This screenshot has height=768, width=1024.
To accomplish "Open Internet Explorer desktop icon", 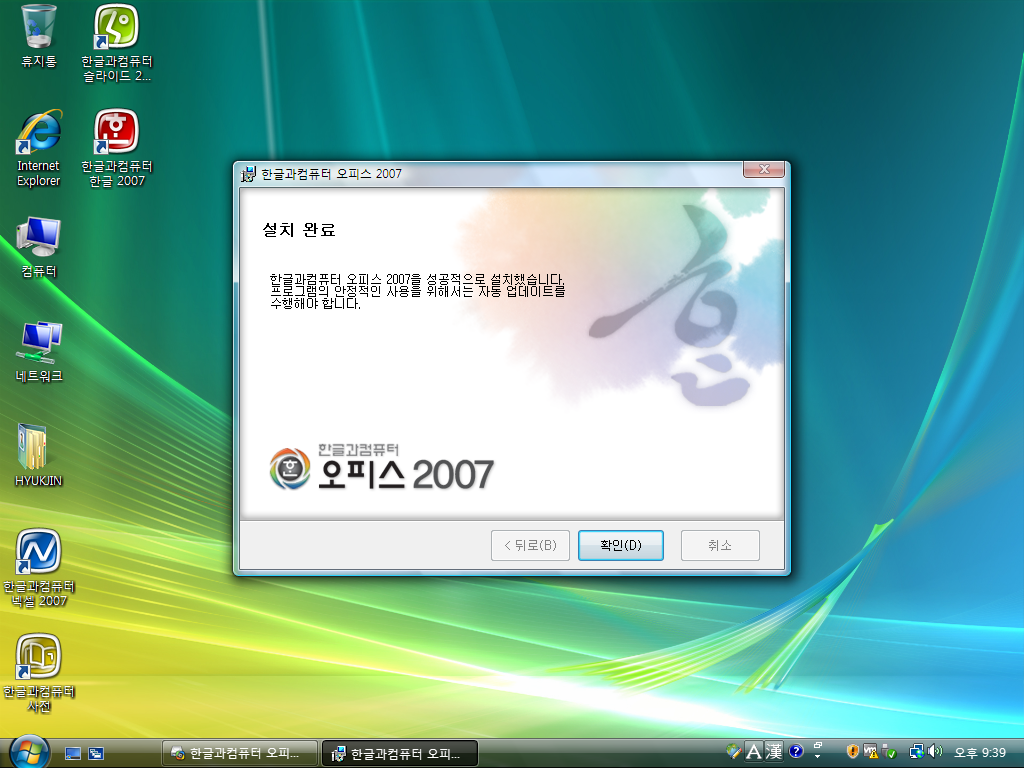I will (39, 149).
